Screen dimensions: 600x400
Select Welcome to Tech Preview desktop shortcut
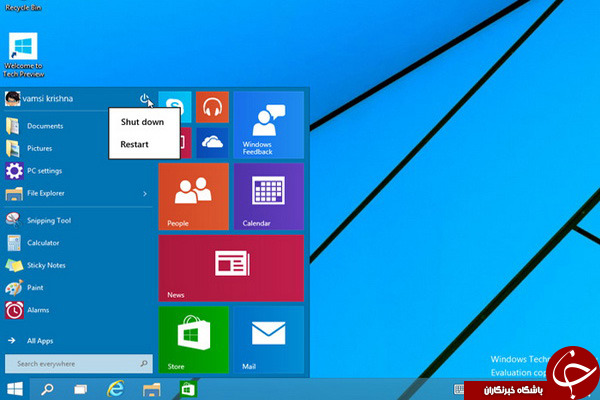click(23, 55)
